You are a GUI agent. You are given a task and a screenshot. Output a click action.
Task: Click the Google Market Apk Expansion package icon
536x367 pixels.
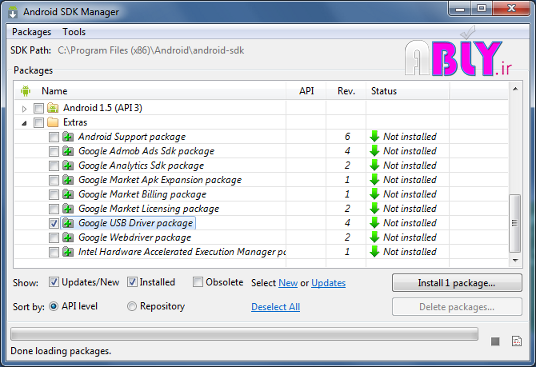click(x=68, y=180)
